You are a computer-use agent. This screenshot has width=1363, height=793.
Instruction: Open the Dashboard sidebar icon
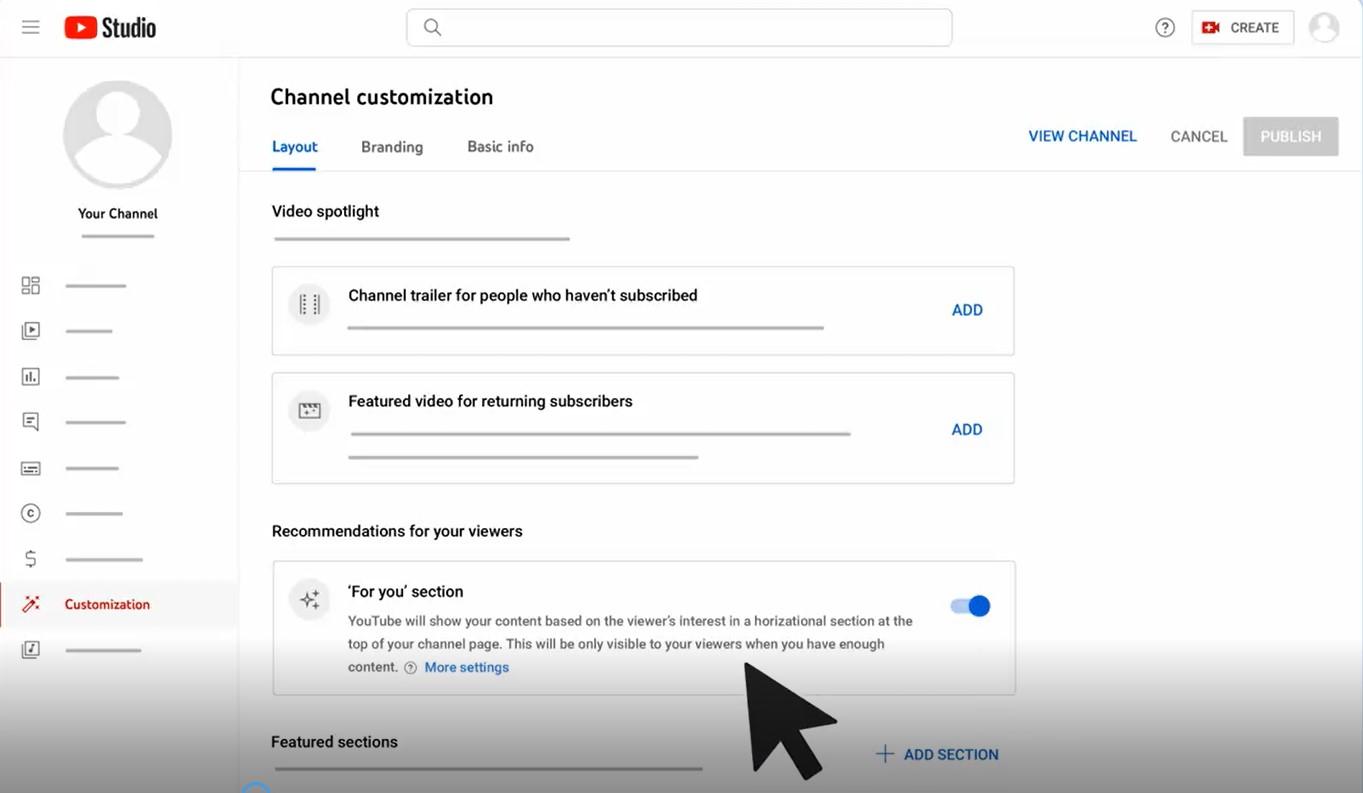31,286
